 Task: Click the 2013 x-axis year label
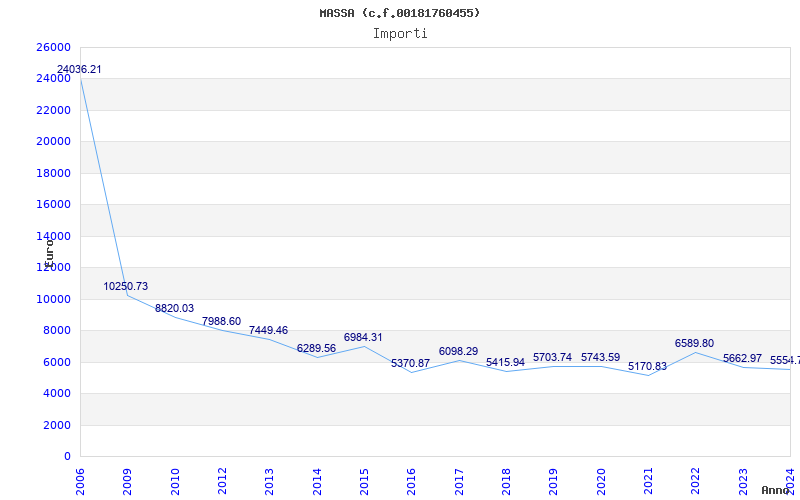(x=269, y=482)
